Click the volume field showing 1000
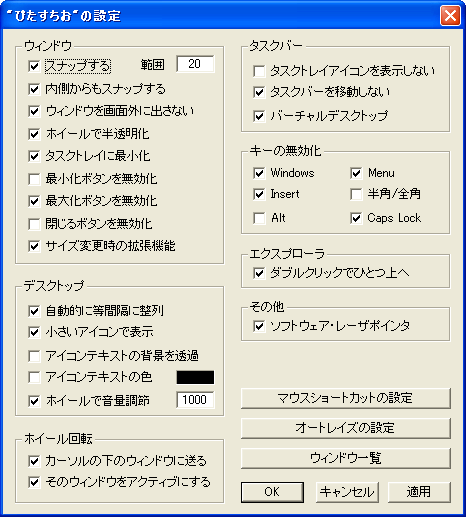 click(195, 399)
